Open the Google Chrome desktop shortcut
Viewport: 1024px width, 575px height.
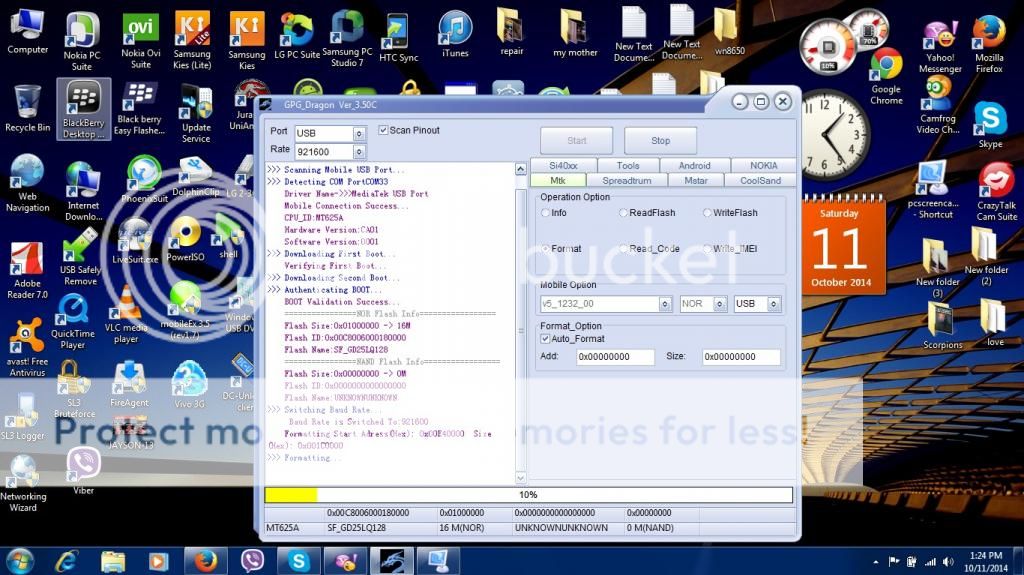coord(886,70)
